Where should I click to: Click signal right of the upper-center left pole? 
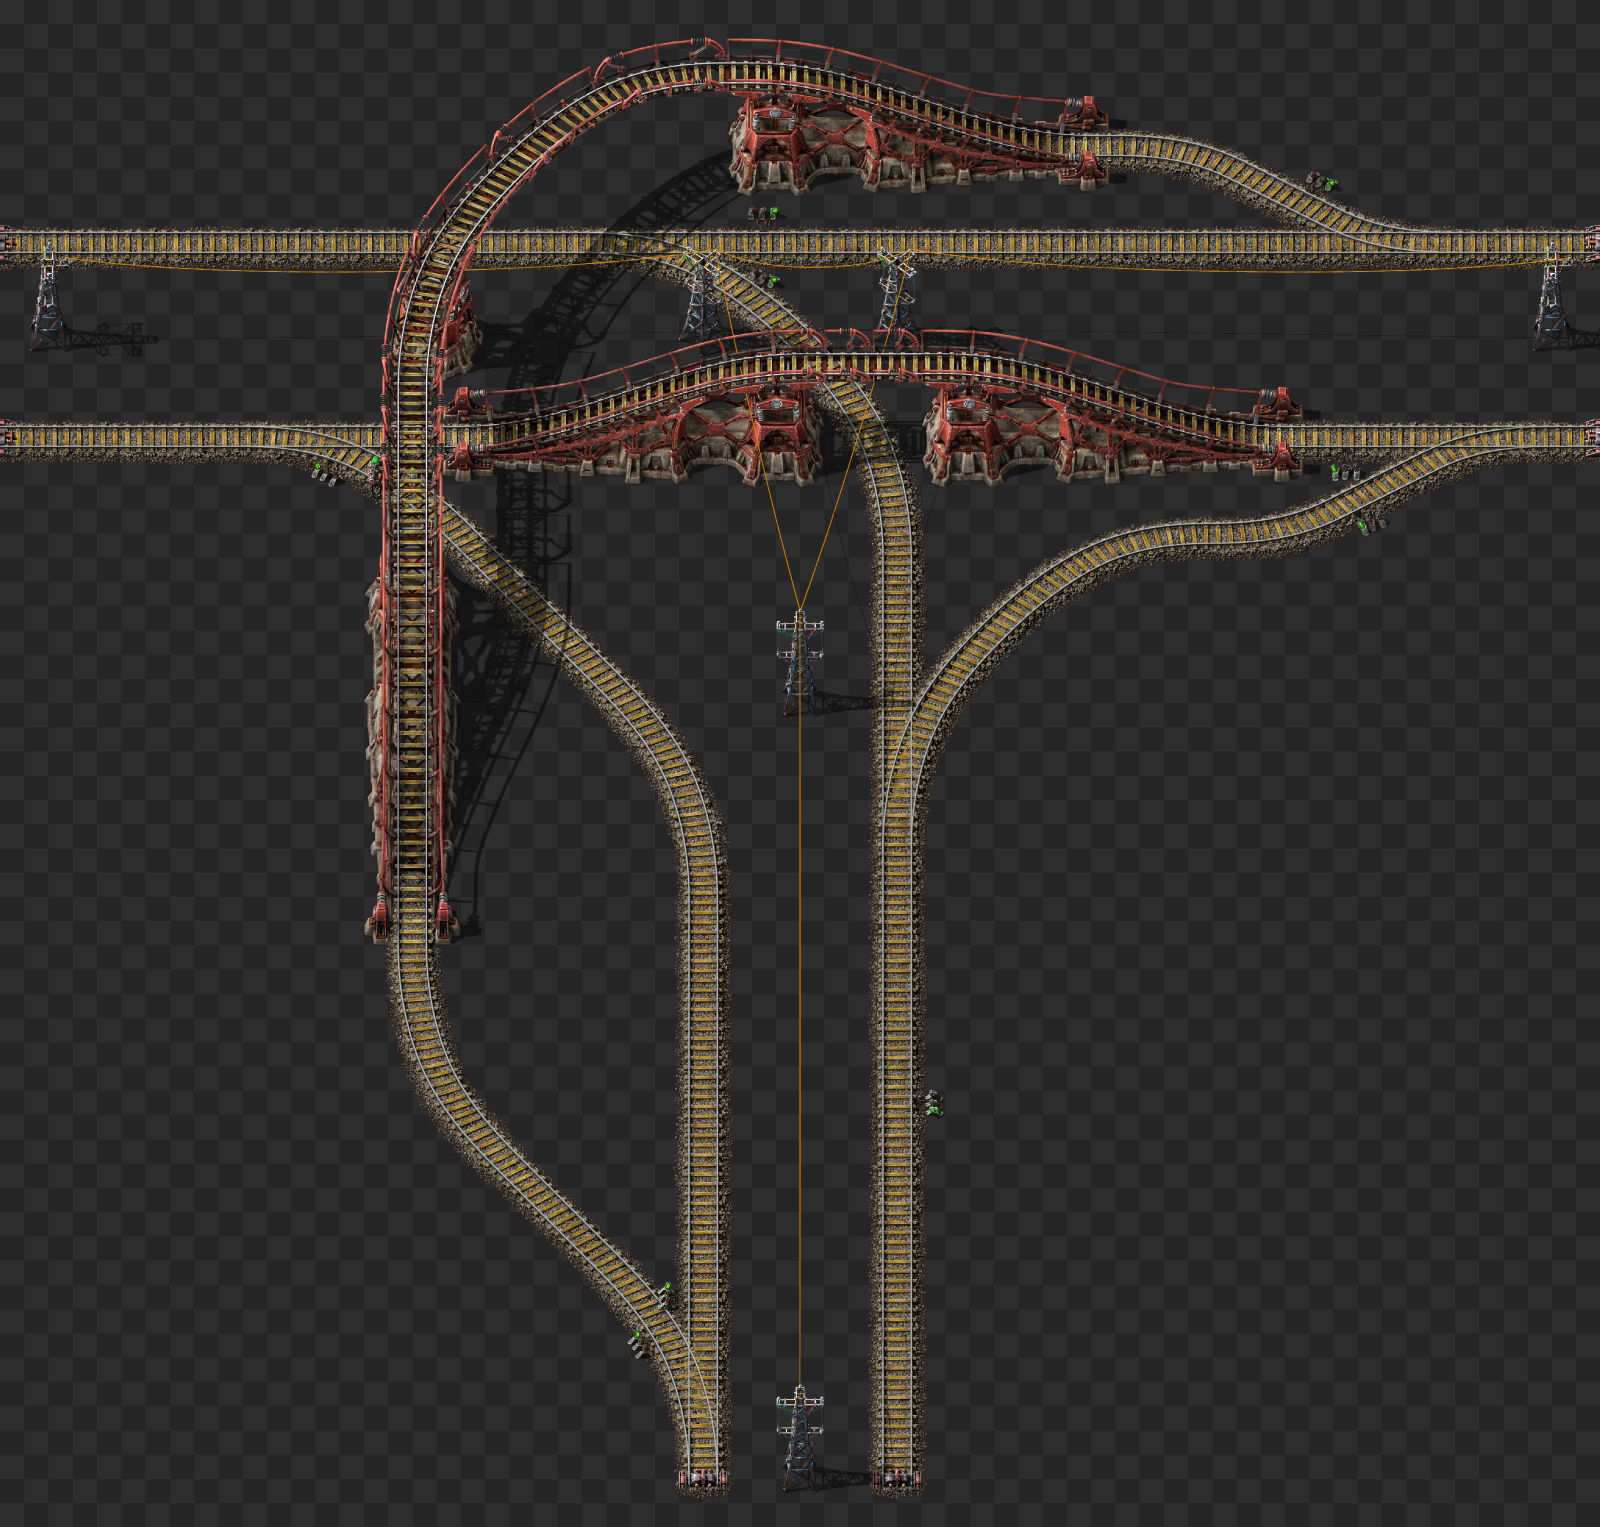tap(766, 279)
